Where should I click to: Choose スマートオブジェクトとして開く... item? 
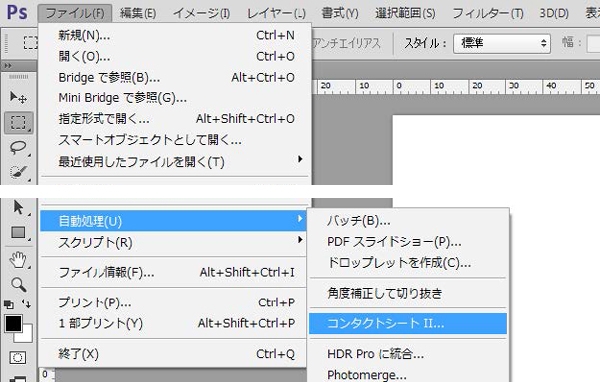pos(176,140)
